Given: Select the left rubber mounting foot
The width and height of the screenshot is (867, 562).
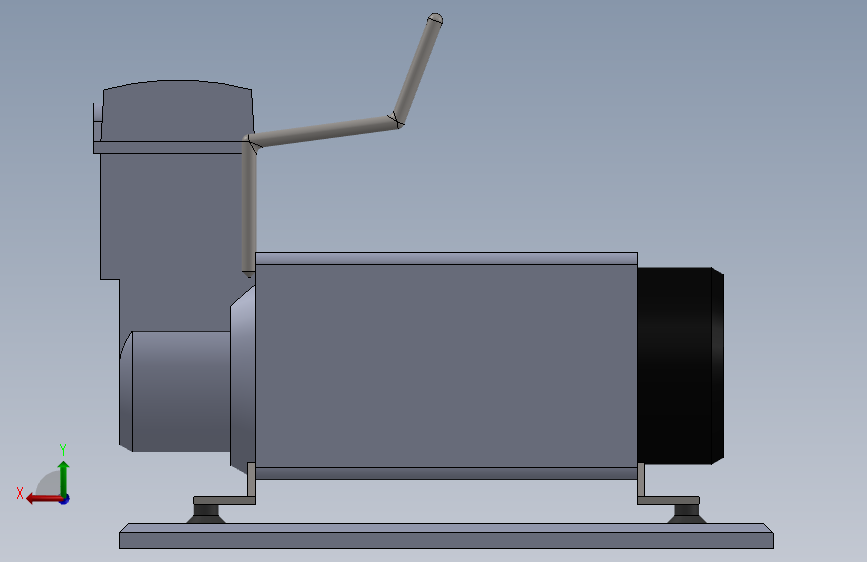Looking at the screenshot, I should point(206,514).
